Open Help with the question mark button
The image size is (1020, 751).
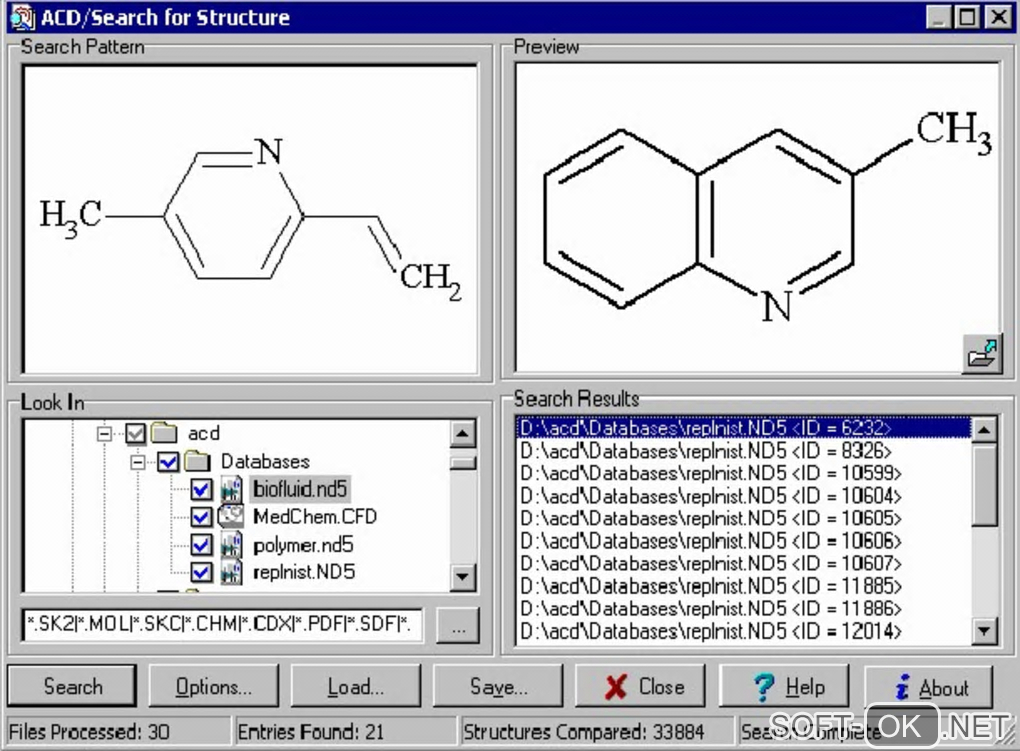[x=785, y=686]
